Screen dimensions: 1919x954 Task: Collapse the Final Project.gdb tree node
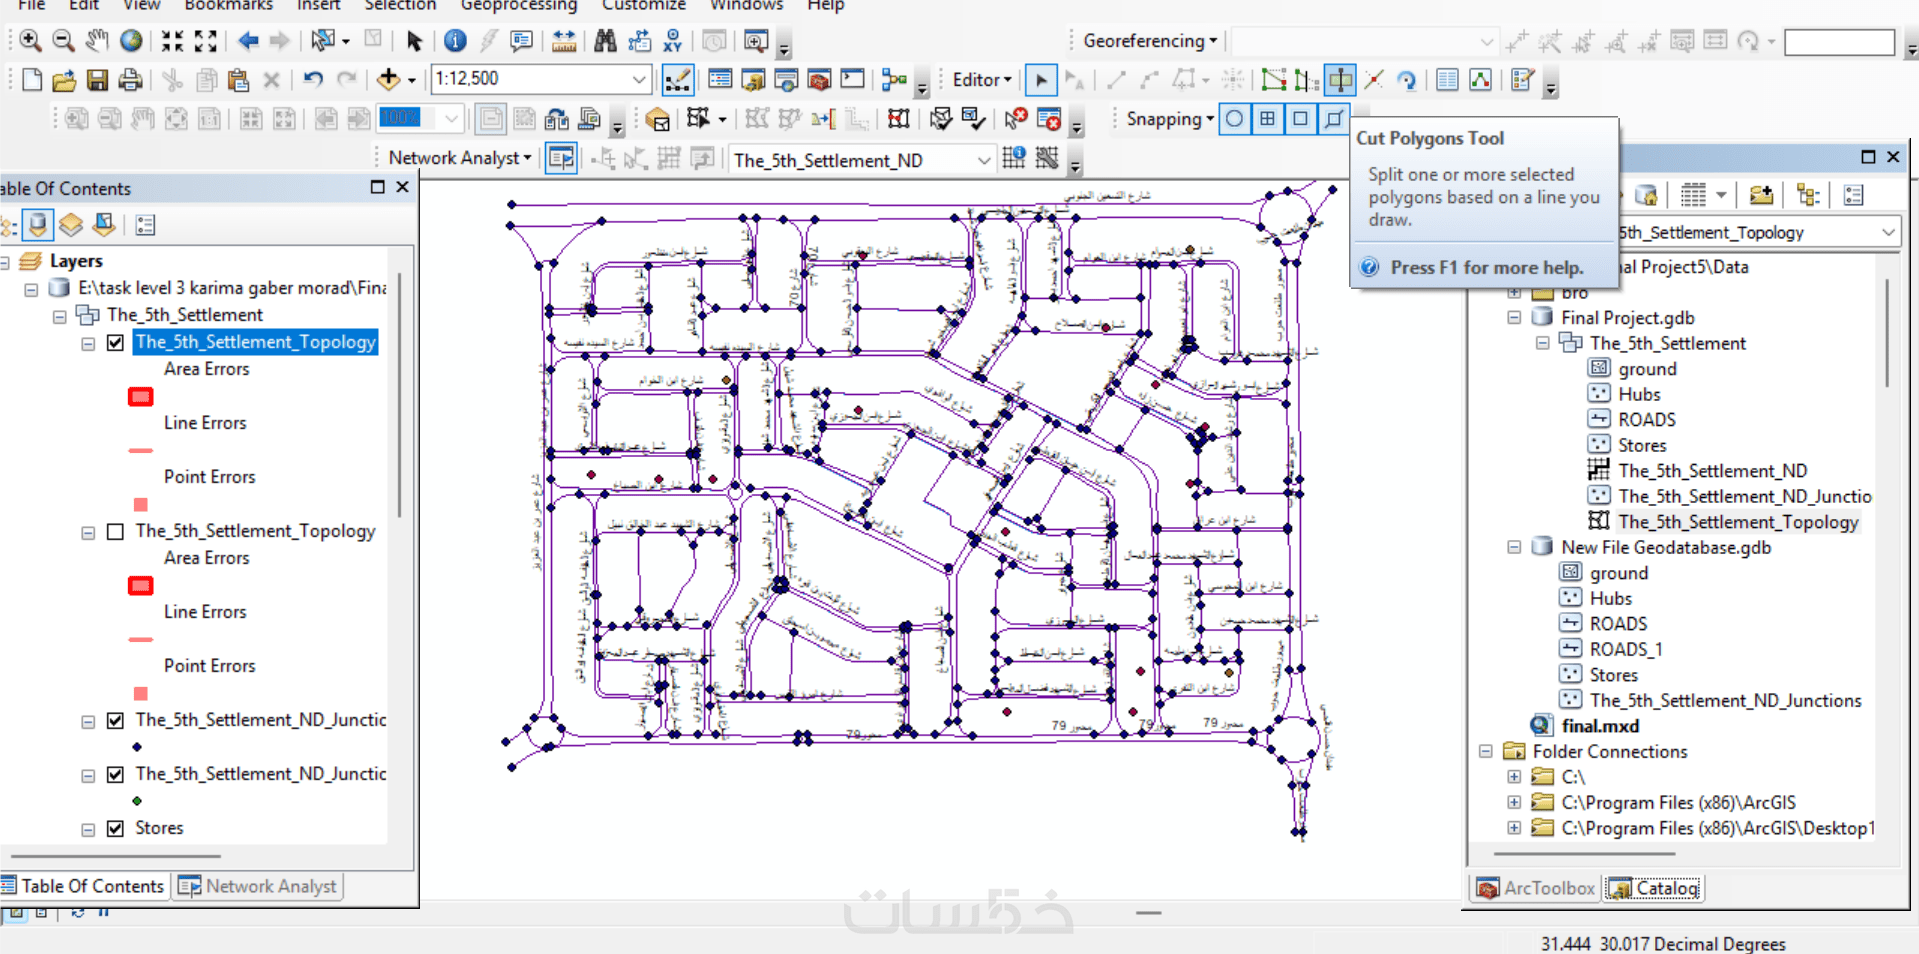coord(1514,318)
